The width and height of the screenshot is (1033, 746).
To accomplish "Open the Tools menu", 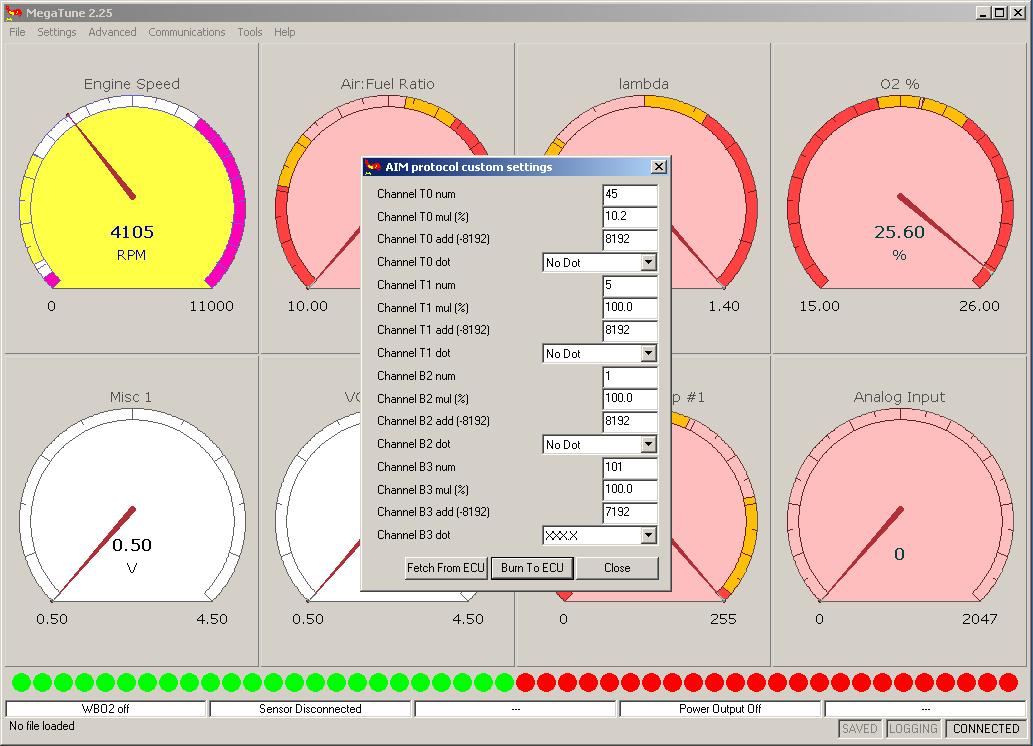I will 250,32.
